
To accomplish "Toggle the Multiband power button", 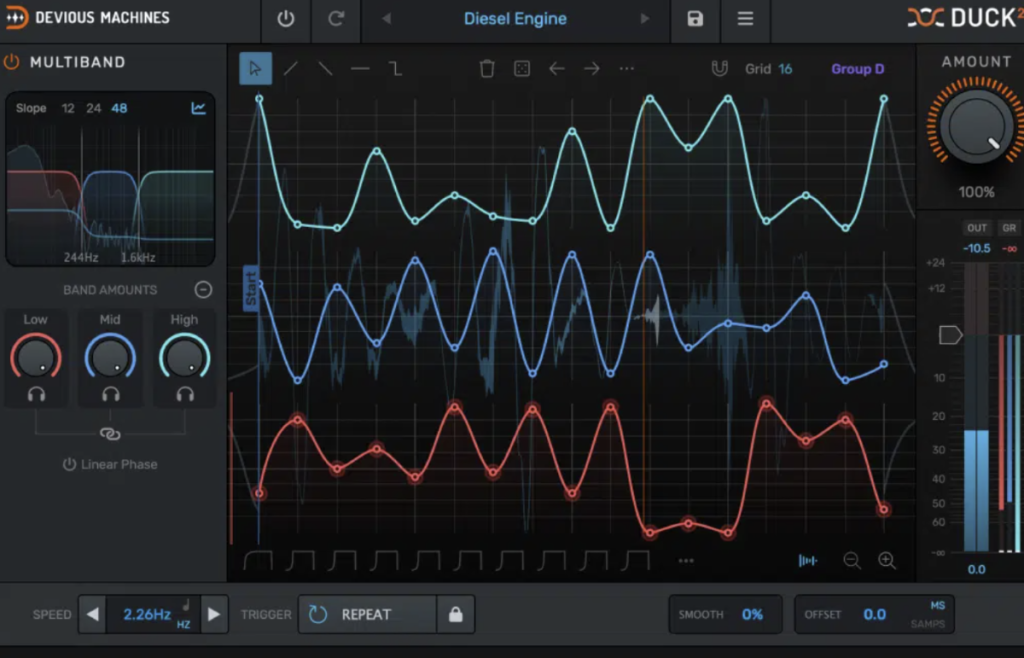I will (12, 62).
